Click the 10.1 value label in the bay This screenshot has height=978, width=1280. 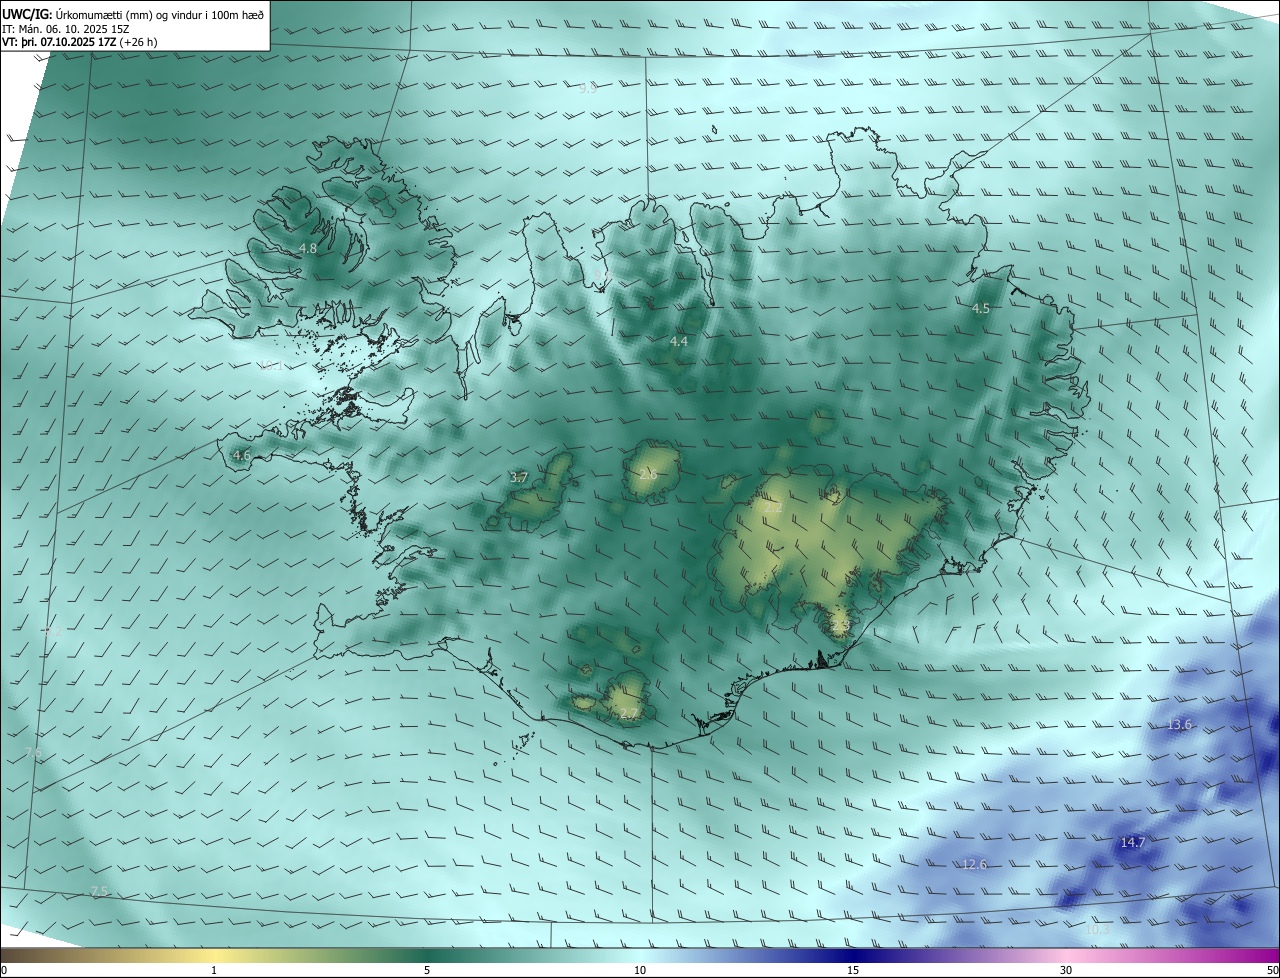point(271,366)
